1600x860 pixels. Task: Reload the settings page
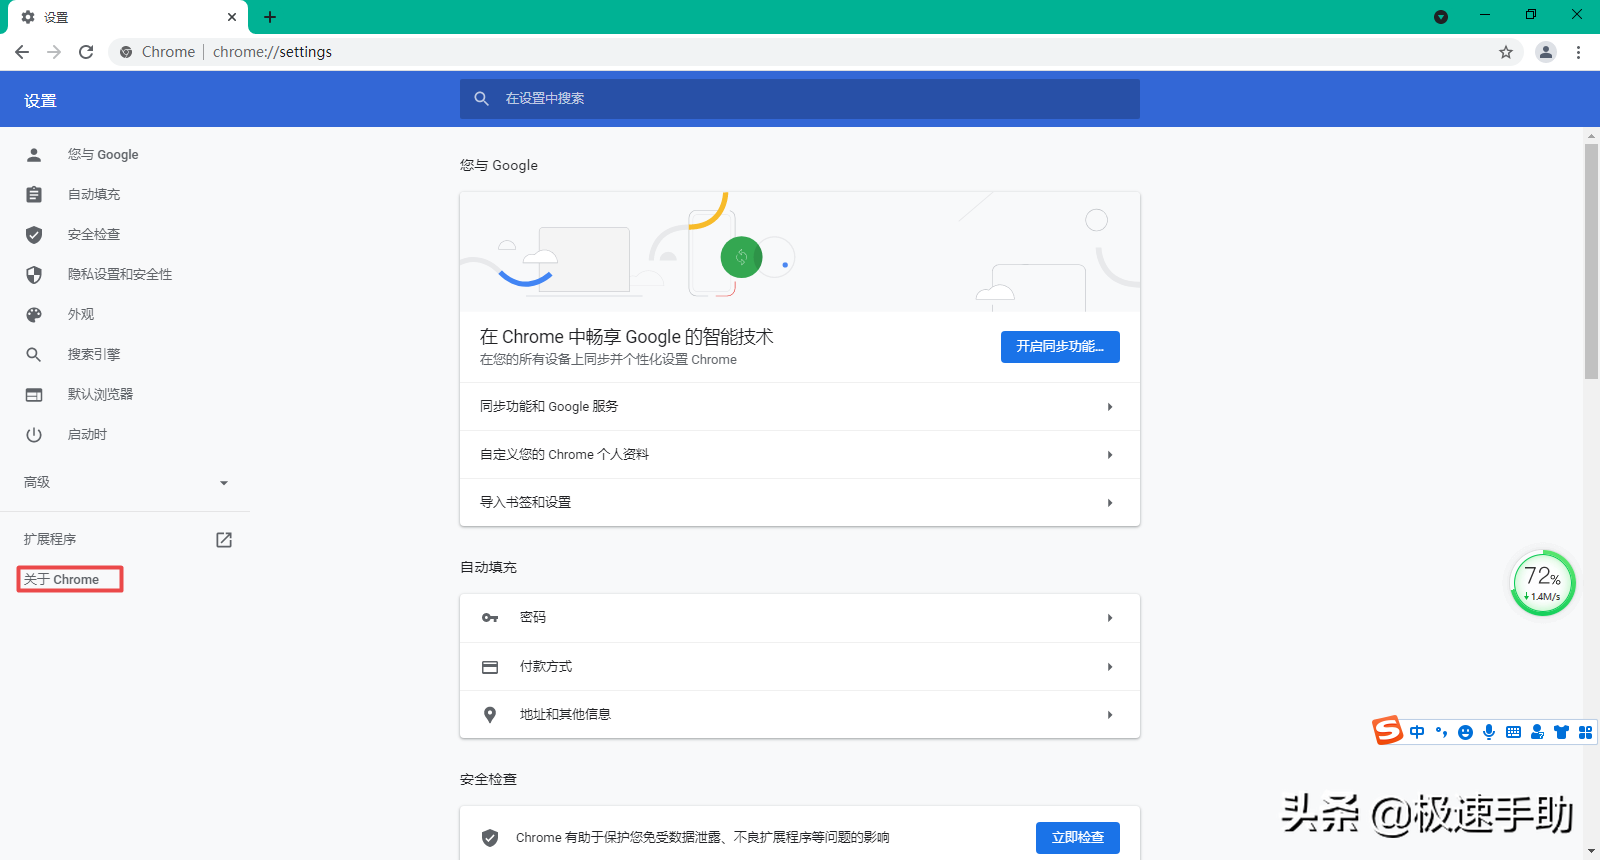86,52
